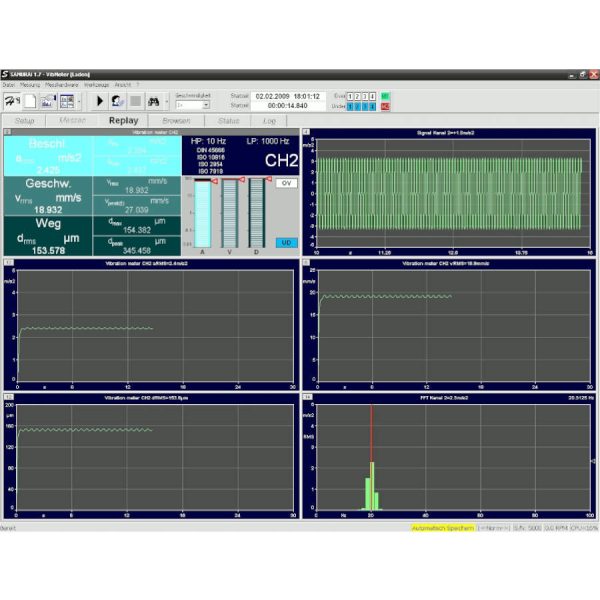Click the velocity peak value 27.039
The height and width of the screenshot is (600, 600).
tap(136, 210)
